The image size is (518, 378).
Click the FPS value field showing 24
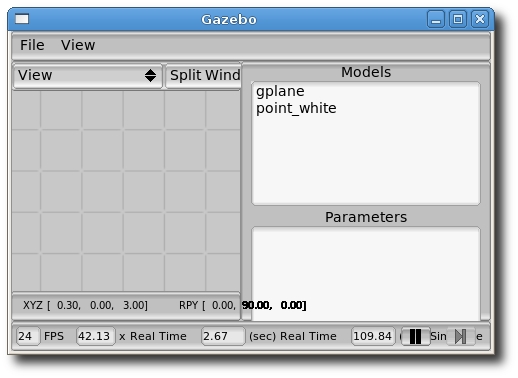(x=28, y=336)
